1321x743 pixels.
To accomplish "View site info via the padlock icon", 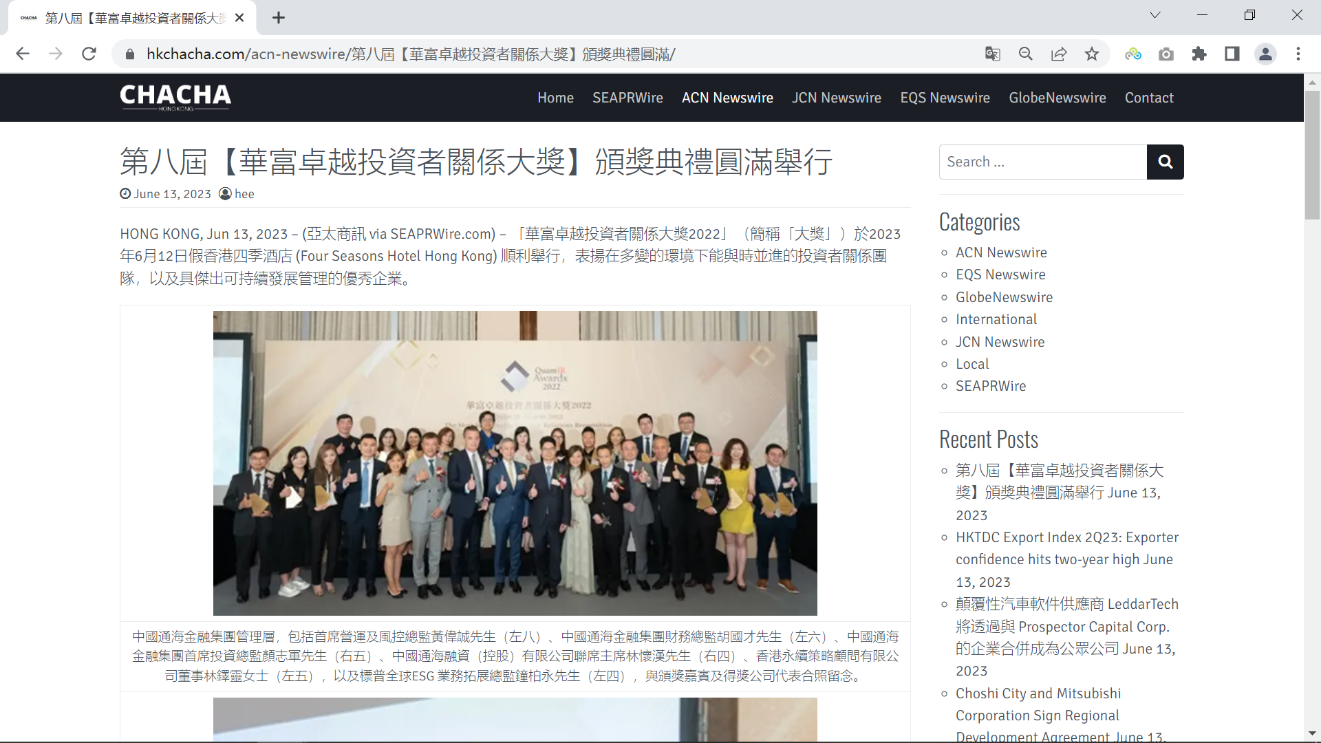I will tap(130, 54).
